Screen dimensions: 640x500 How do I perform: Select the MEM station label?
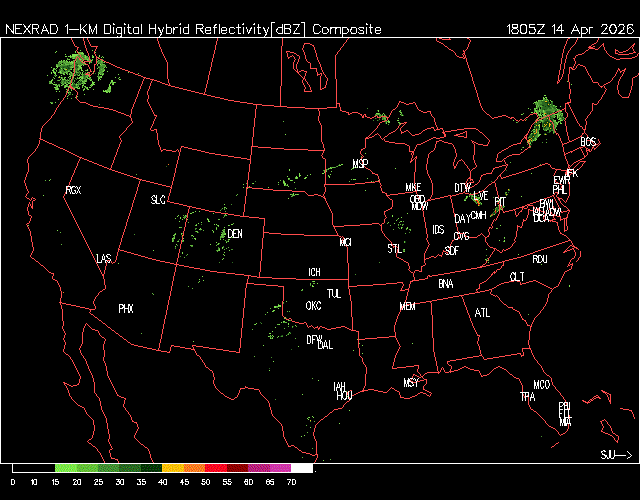[407, 306]
